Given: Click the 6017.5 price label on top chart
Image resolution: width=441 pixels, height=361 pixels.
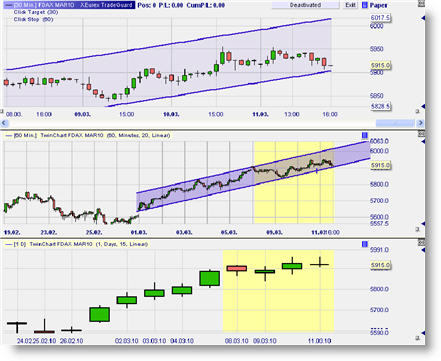Looking at the screenshot, I should (x=380, y=18).
